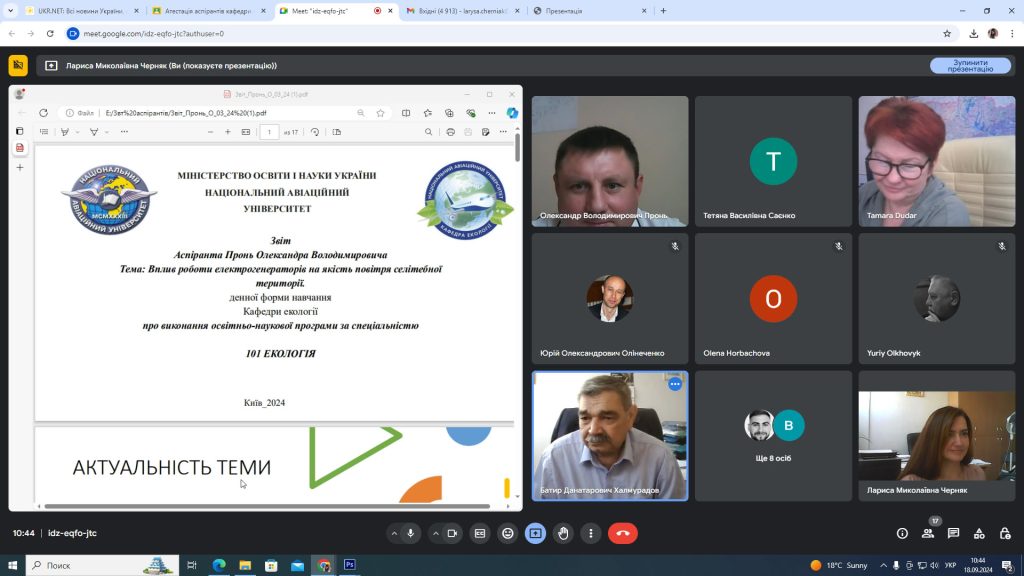Click the search icon in PDF toolbar
Viewport: 1024px width, 576px height.
point(429,132)
